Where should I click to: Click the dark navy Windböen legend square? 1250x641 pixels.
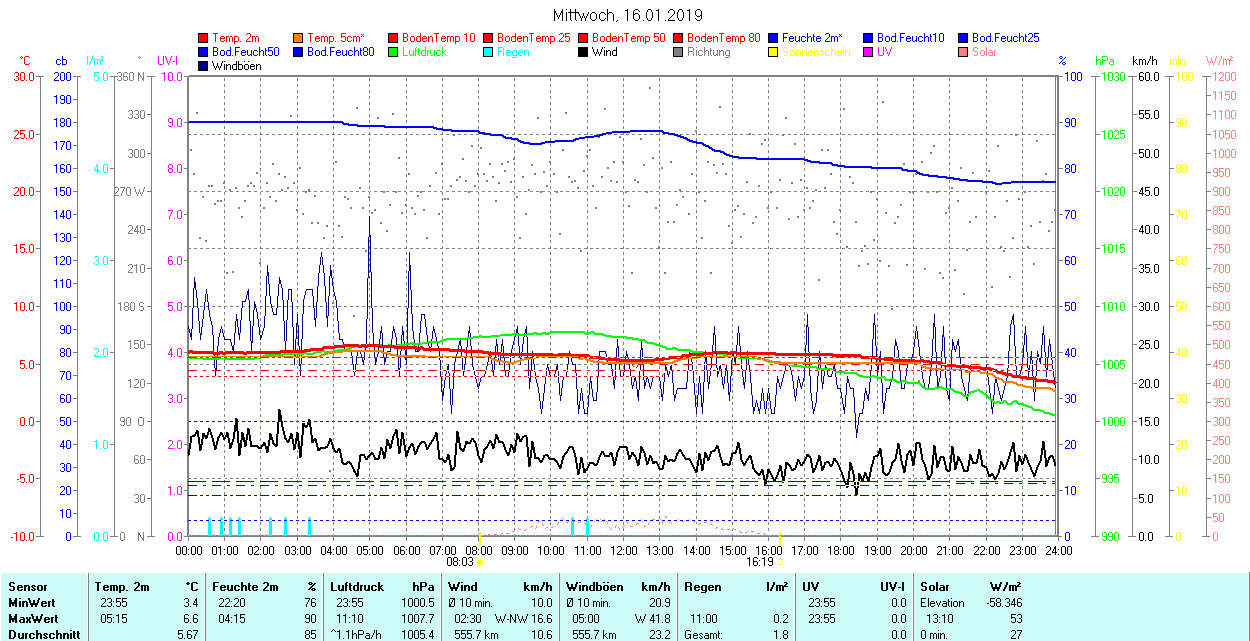pos(204,66)
